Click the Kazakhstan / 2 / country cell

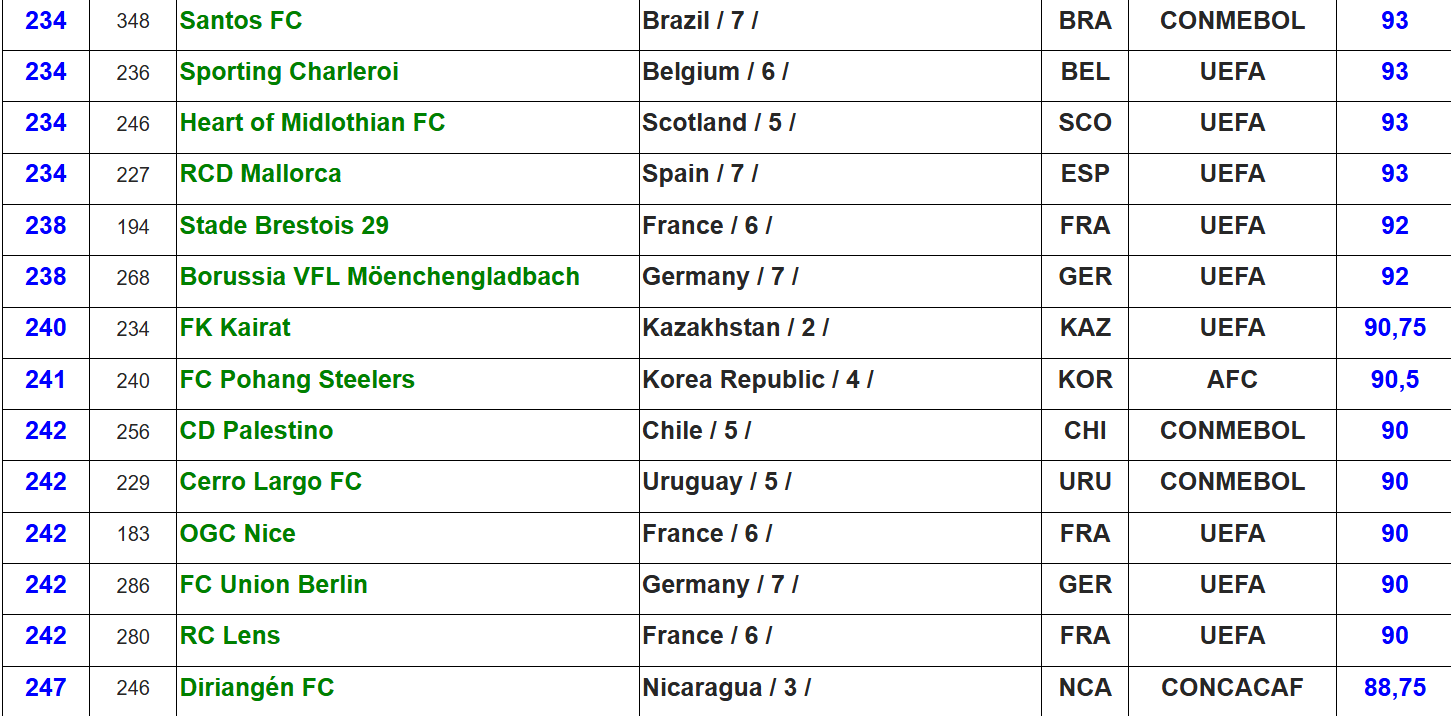[735, 328]
